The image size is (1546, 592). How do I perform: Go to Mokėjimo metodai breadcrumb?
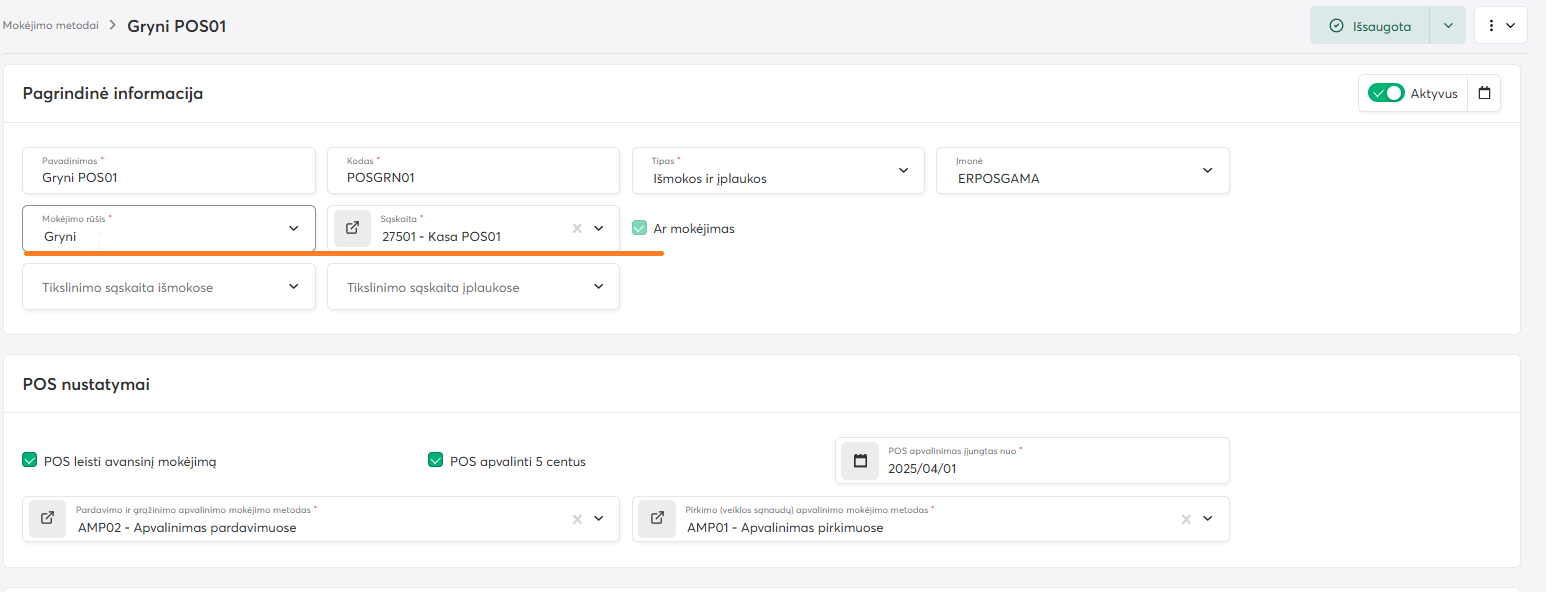tap(50, 26)
